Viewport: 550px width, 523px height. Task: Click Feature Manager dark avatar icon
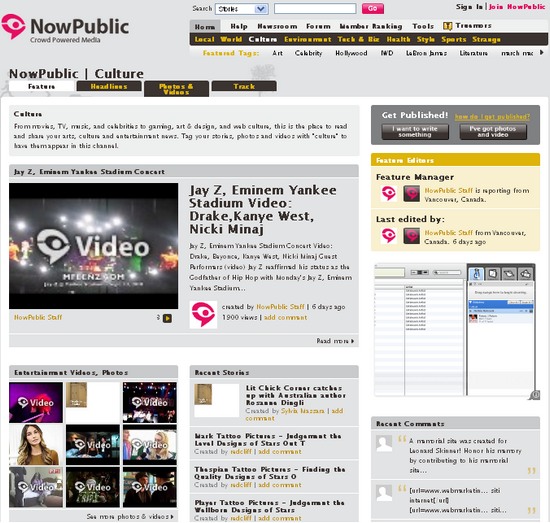click(x=411, y=193)
